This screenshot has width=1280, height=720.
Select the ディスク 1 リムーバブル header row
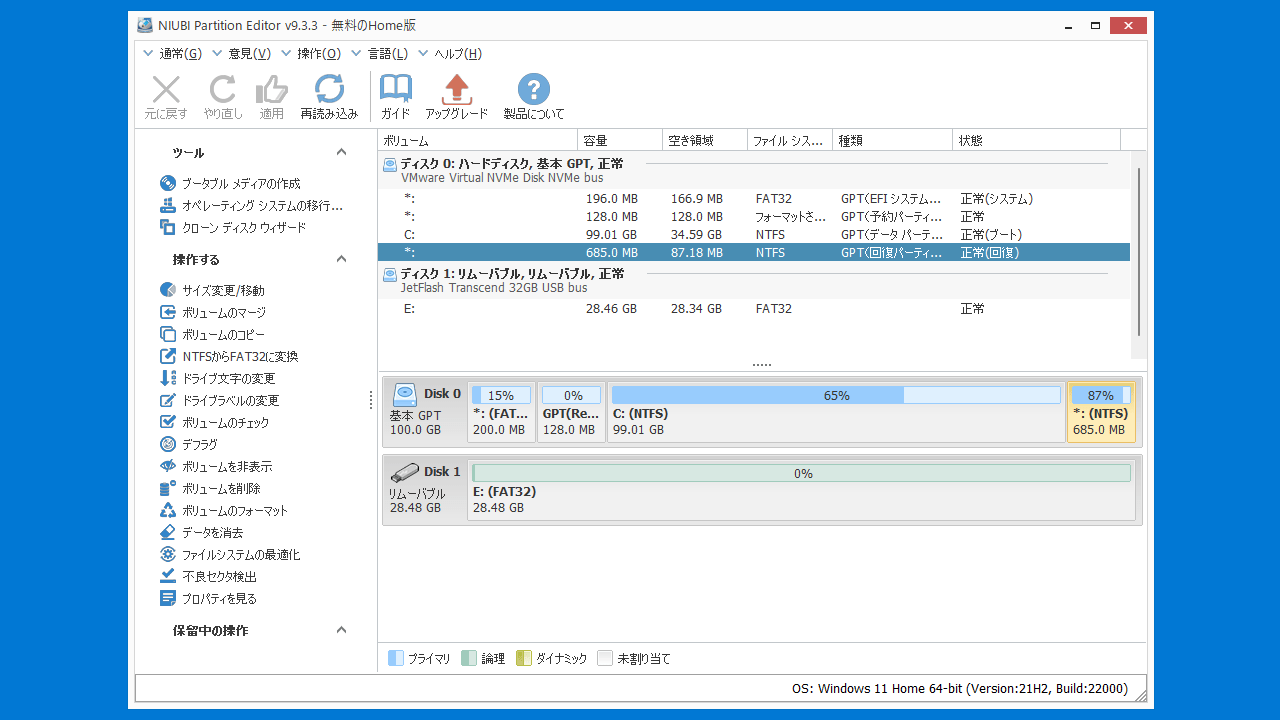coord(754,280)
